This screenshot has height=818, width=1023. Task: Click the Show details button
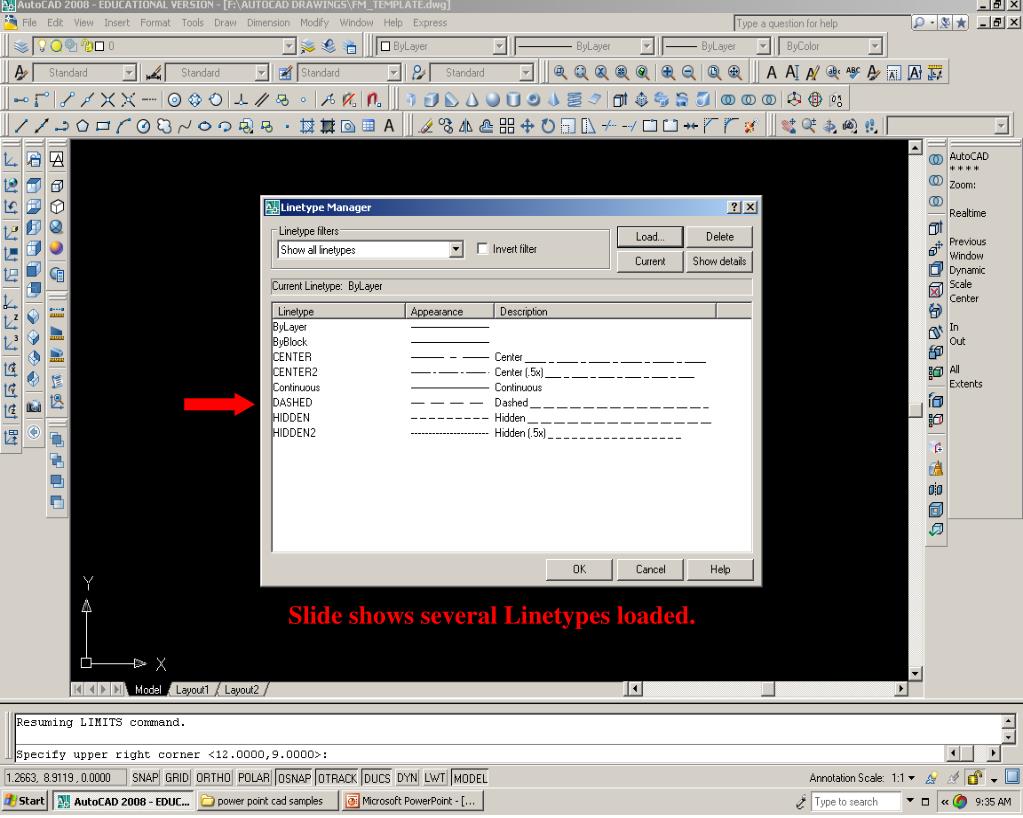point(720,261)
